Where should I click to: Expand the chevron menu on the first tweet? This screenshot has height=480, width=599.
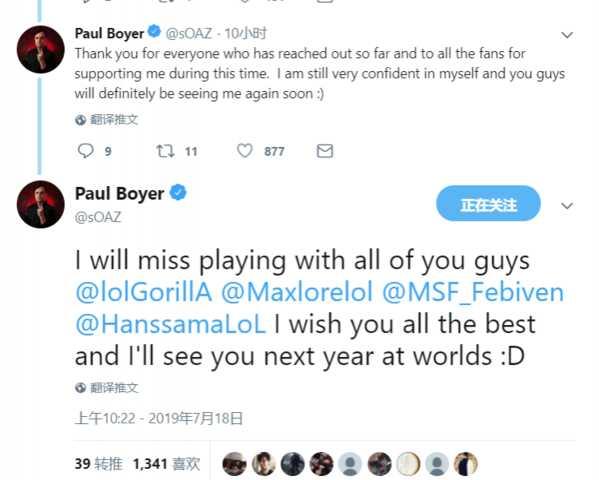click(x=567, y=35)
